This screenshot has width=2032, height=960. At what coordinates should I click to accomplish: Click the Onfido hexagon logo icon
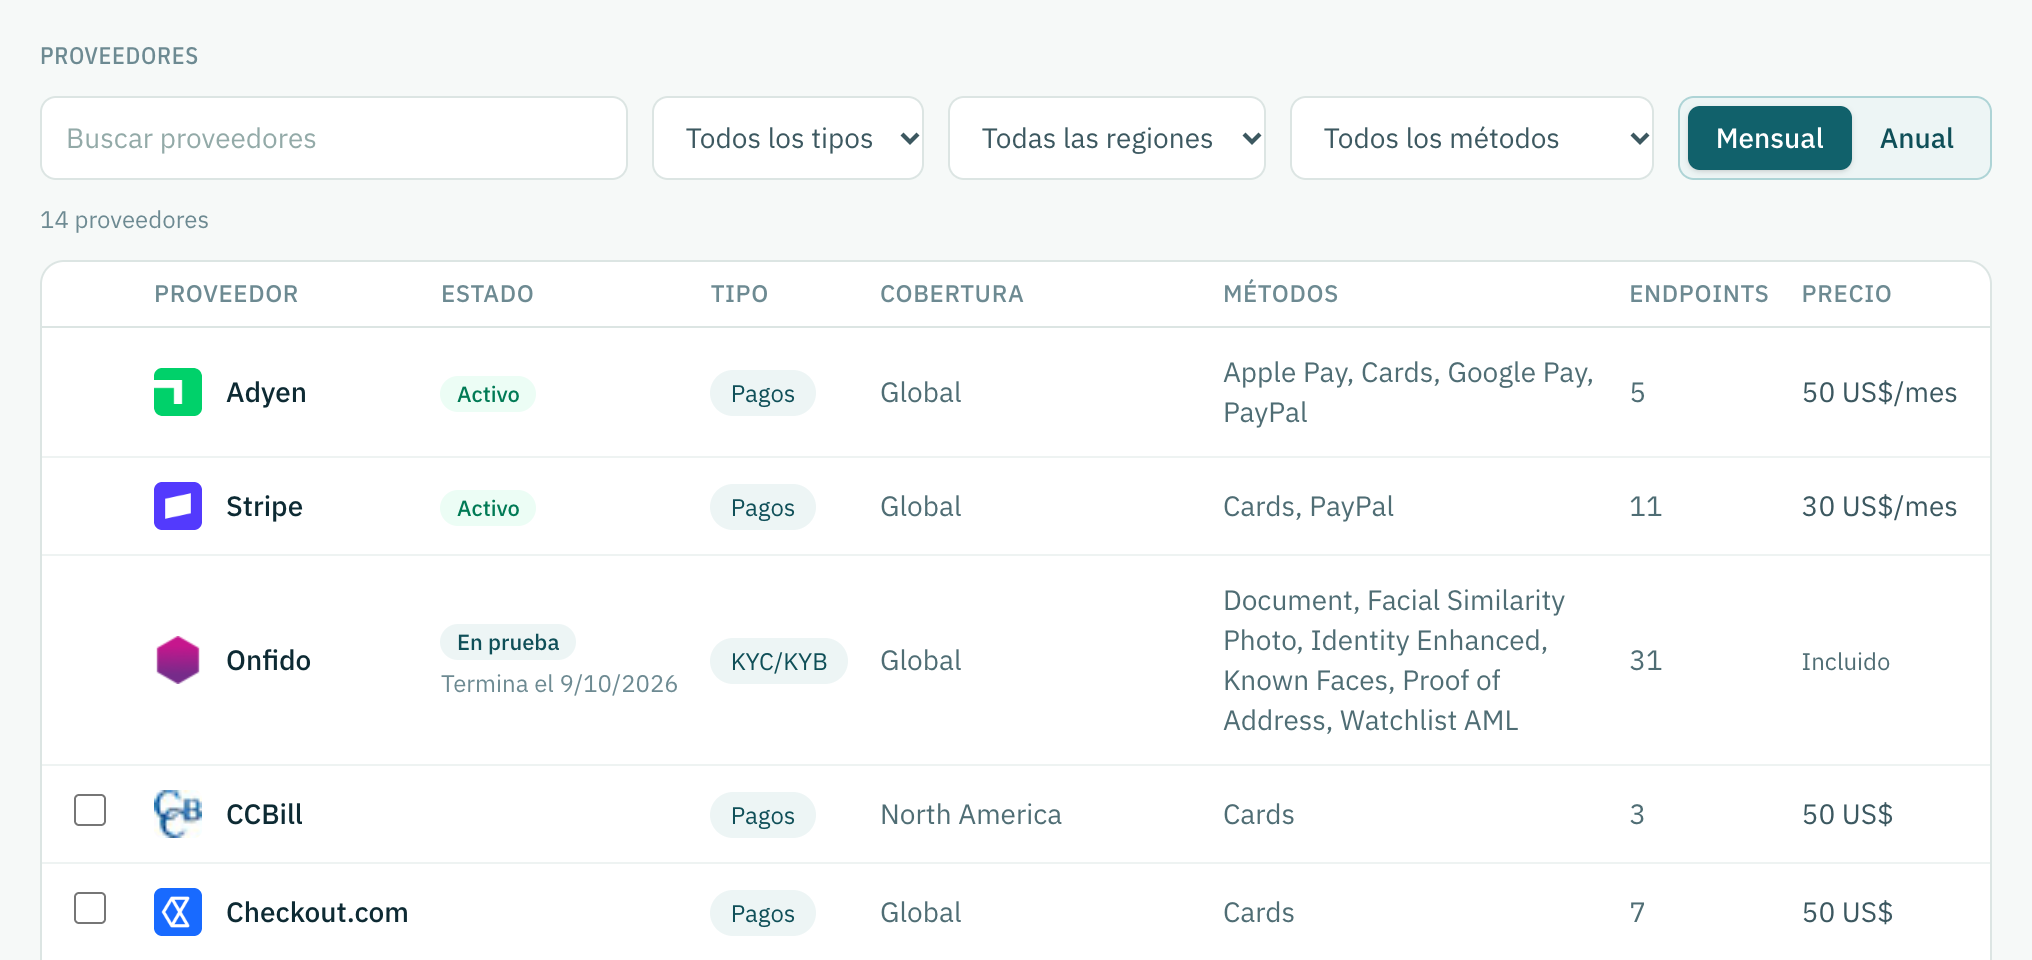pyautogui.click(x=178, y=660)
